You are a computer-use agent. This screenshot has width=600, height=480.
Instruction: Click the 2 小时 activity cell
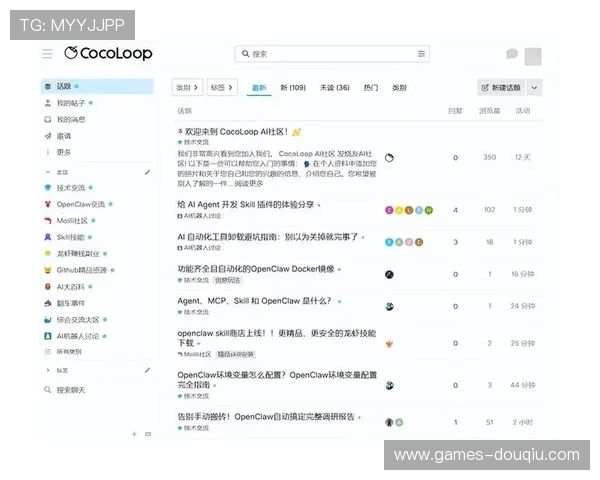[x=523, y=423]
